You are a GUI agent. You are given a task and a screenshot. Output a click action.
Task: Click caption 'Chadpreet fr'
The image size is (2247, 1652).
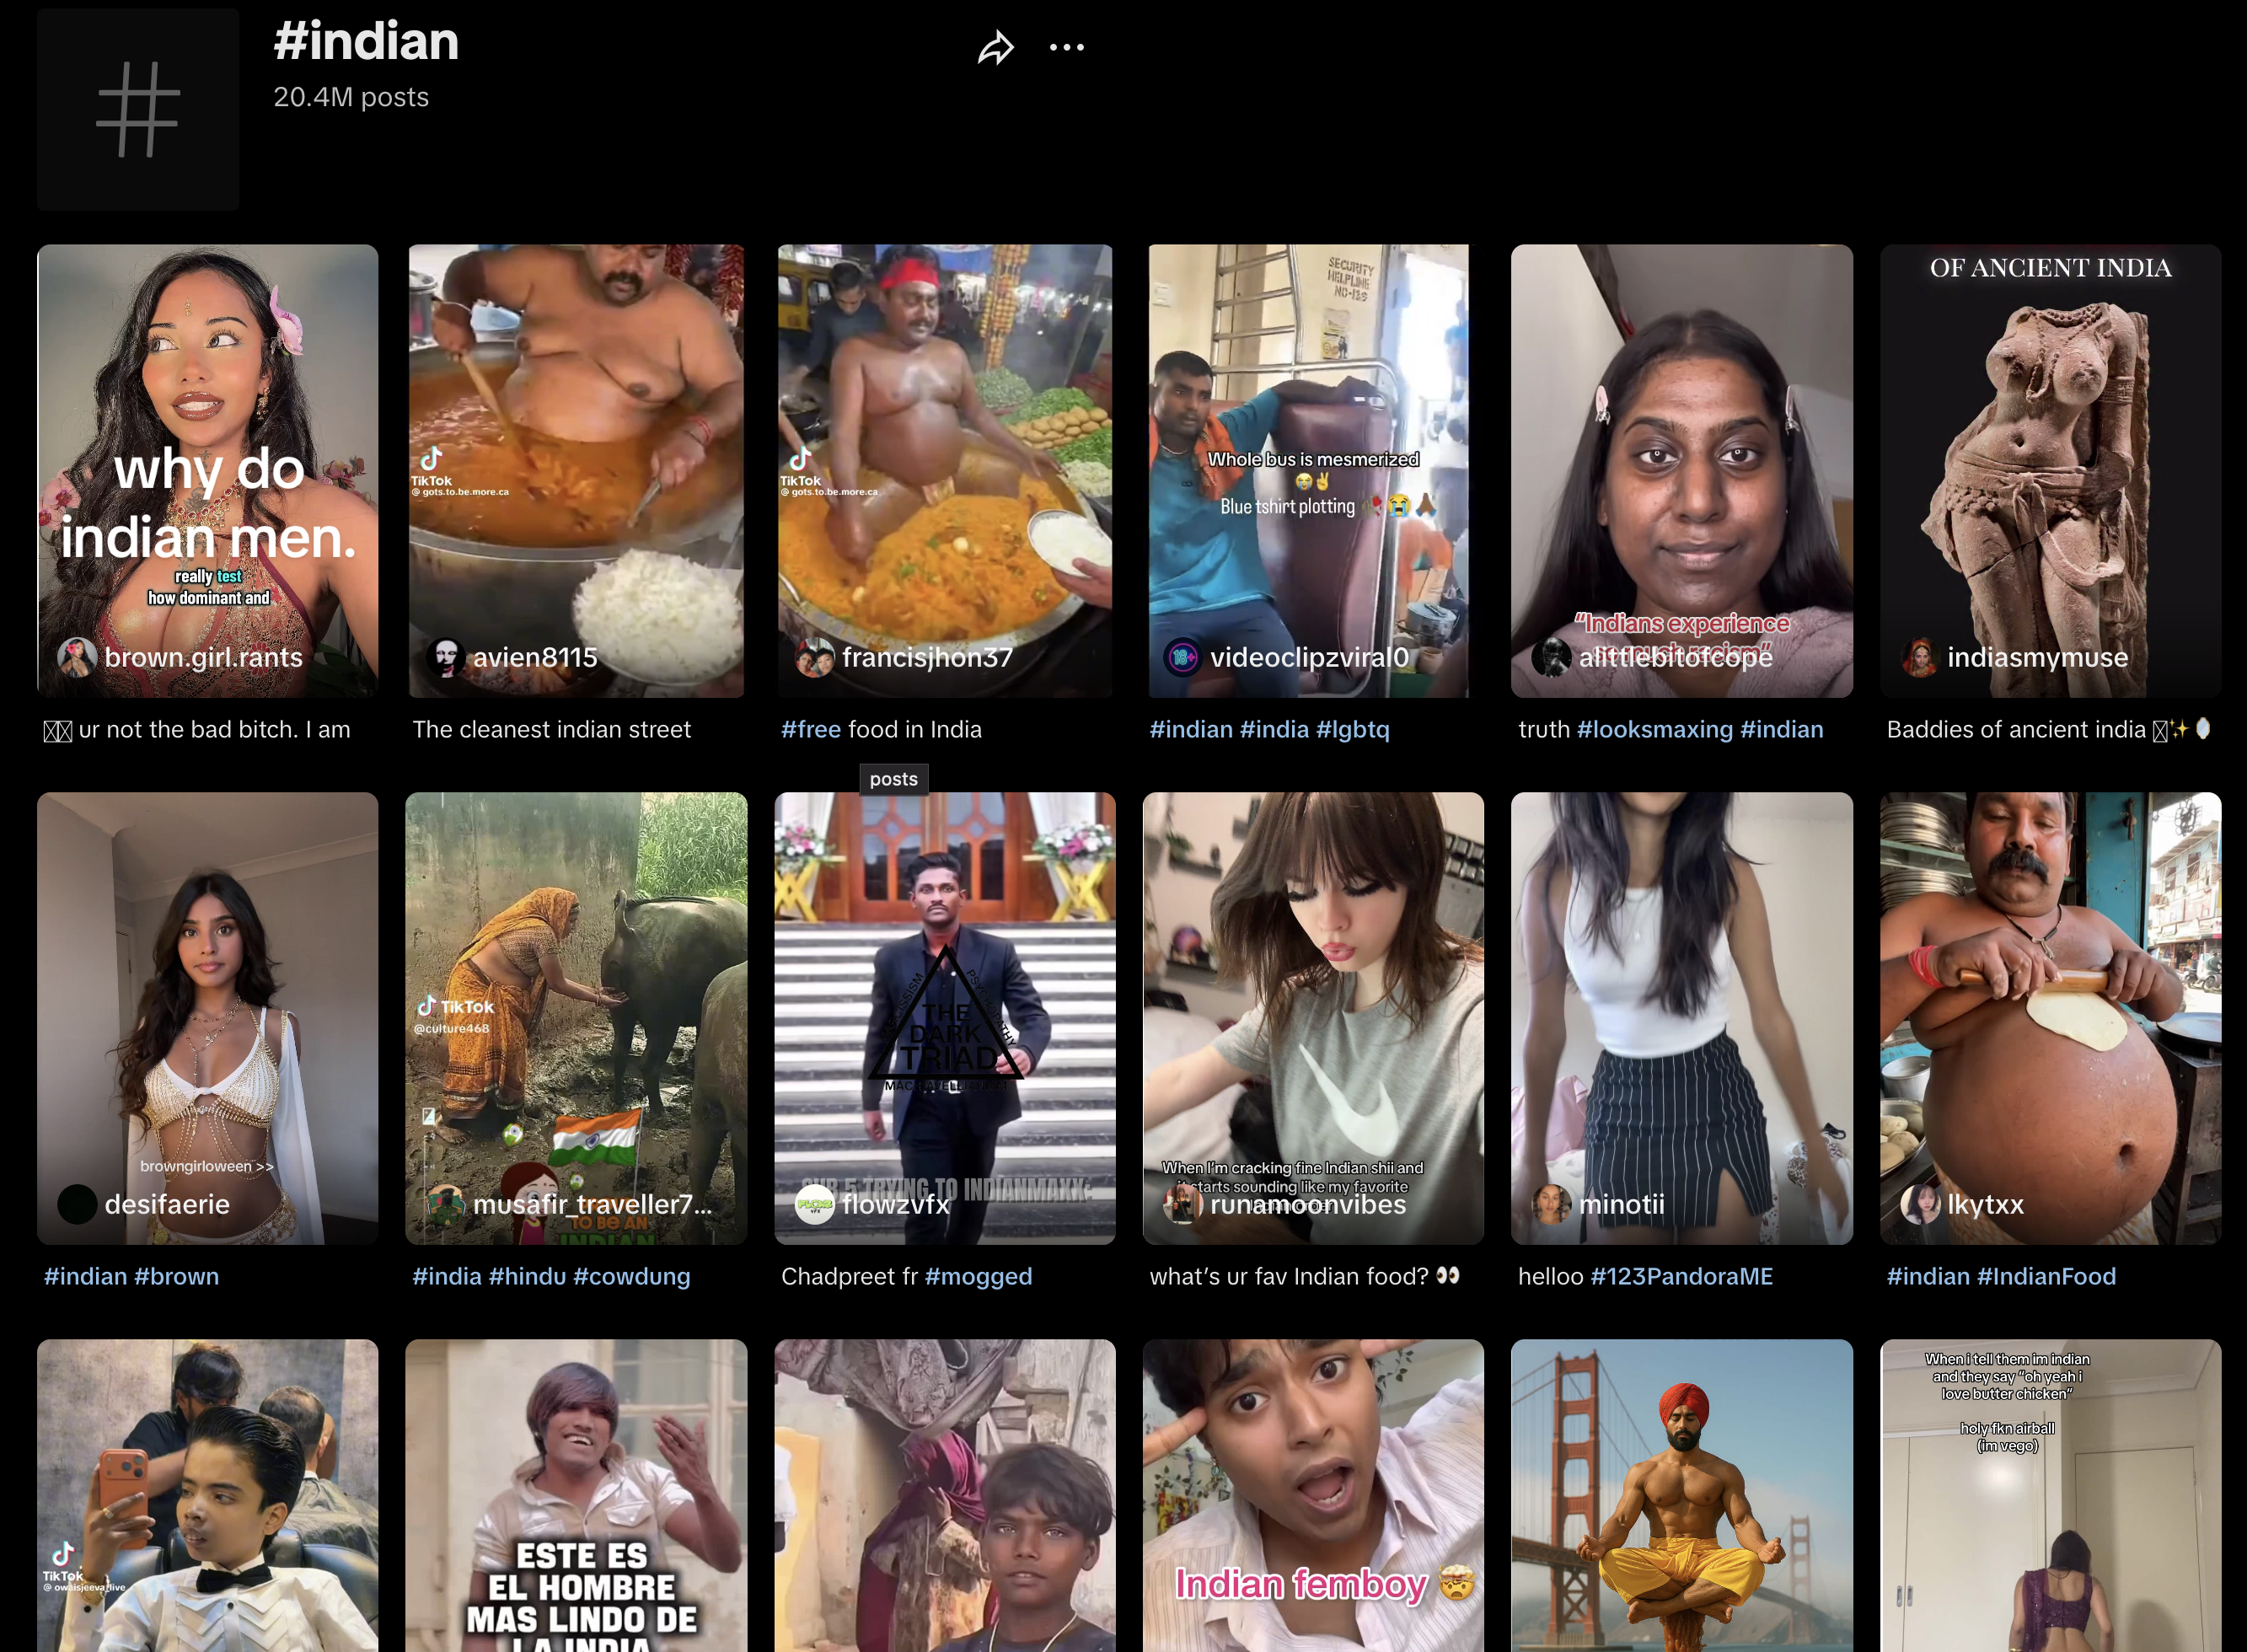pos(850,1276)
